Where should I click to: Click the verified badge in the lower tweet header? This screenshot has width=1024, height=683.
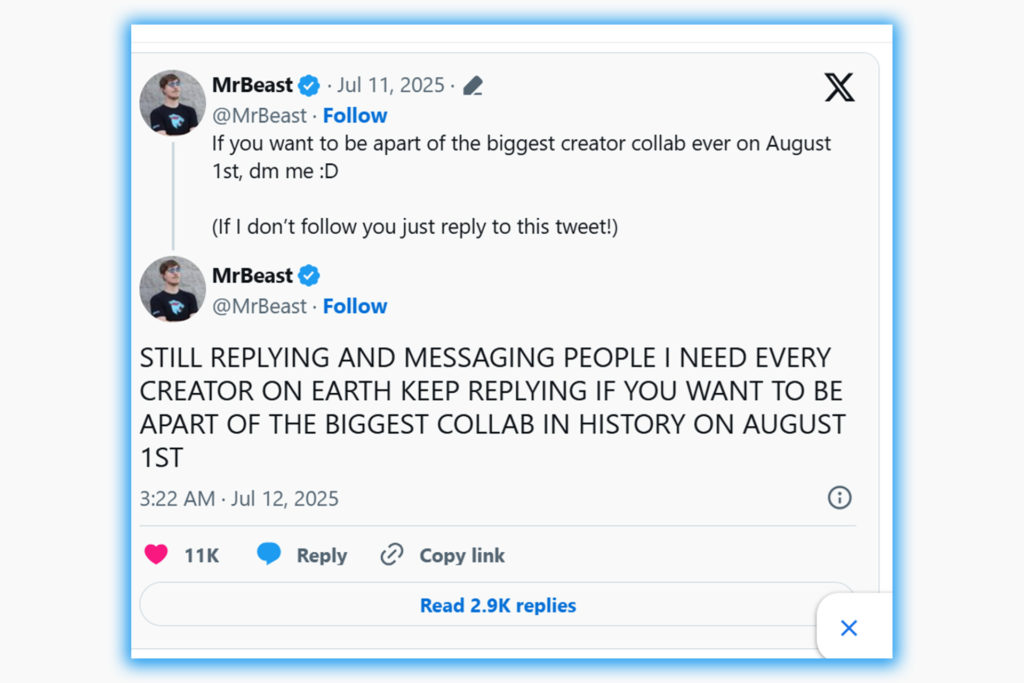click(309, 276)
